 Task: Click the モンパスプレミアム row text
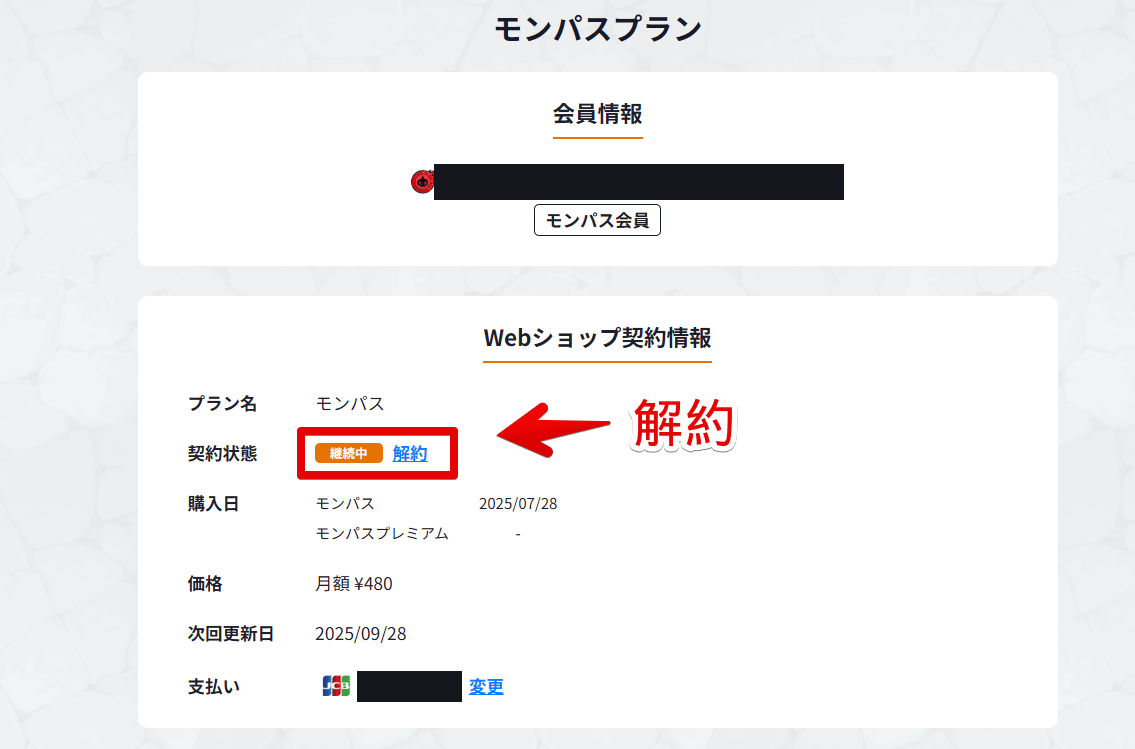click(381, 533)
